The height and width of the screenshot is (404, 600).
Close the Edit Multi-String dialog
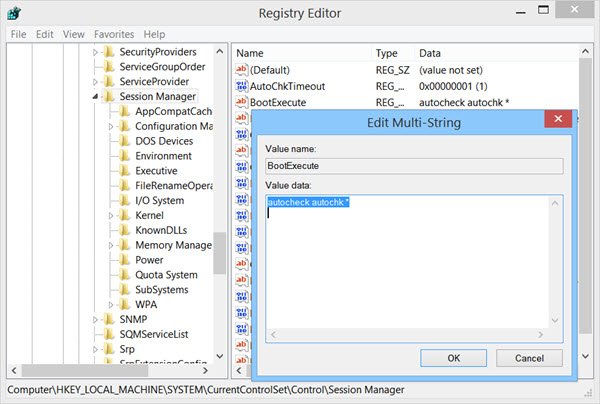coord(558,119)
